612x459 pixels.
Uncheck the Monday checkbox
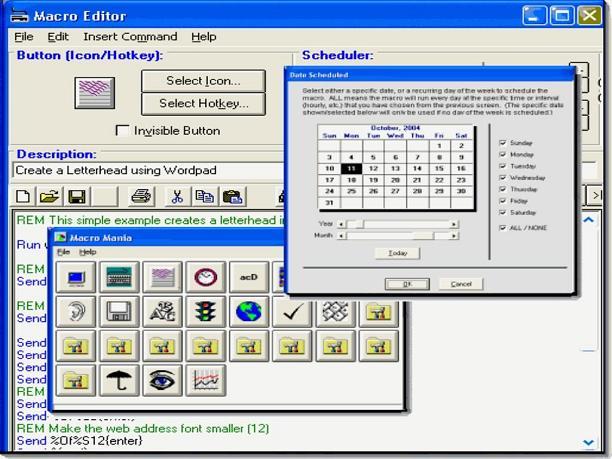pos(503,155)
